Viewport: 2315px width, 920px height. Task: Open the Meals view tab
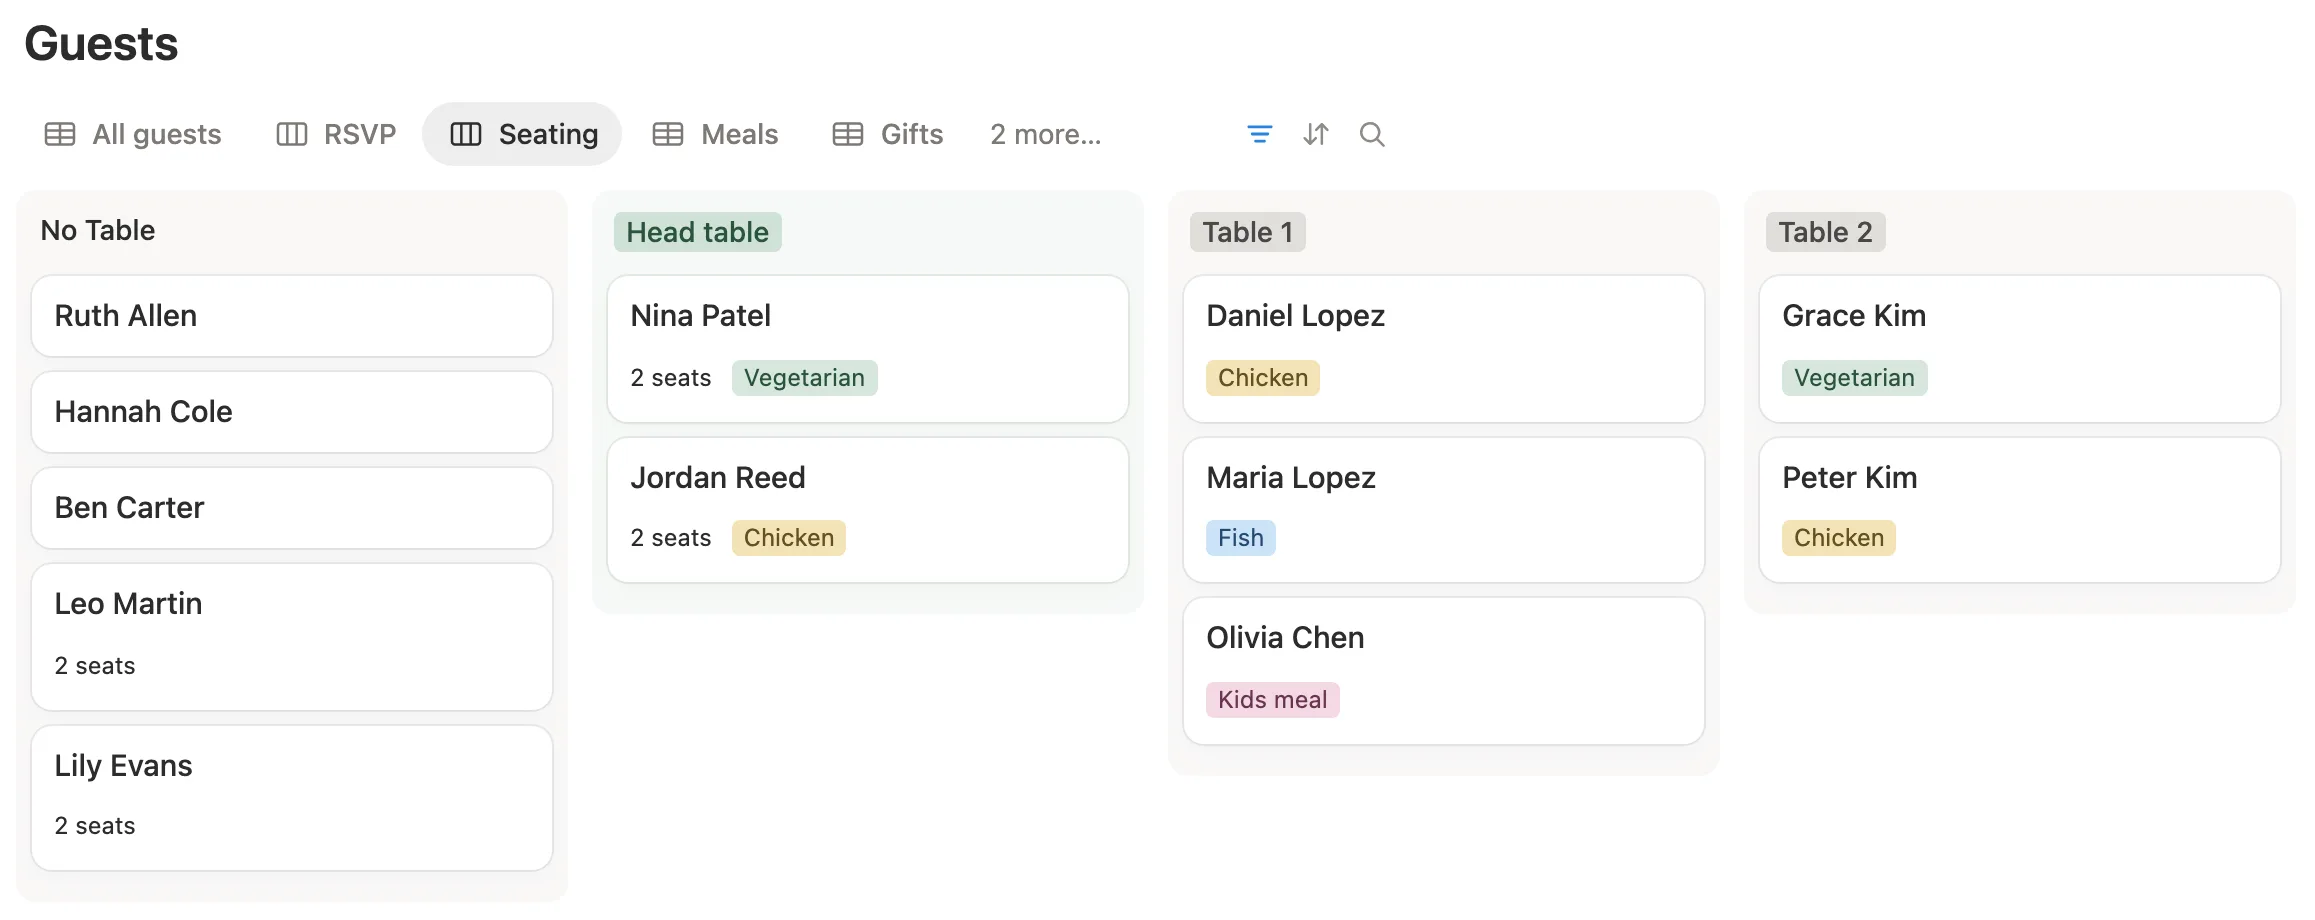715,134
